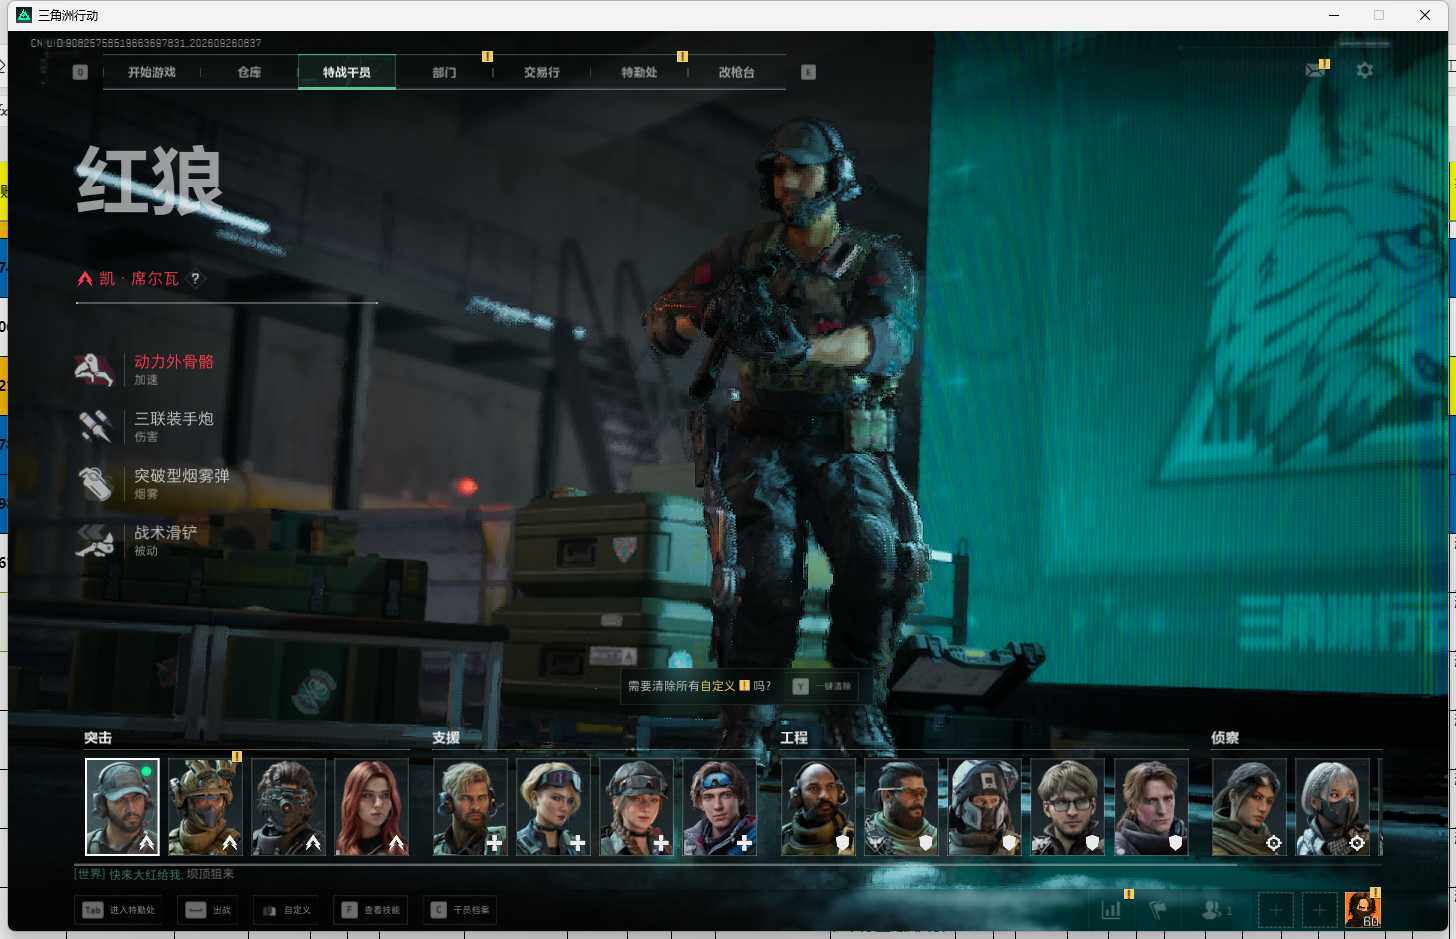1456x939 pixels.
Task: Click the first empty squad slot plus
Action: click(1276, 910)
